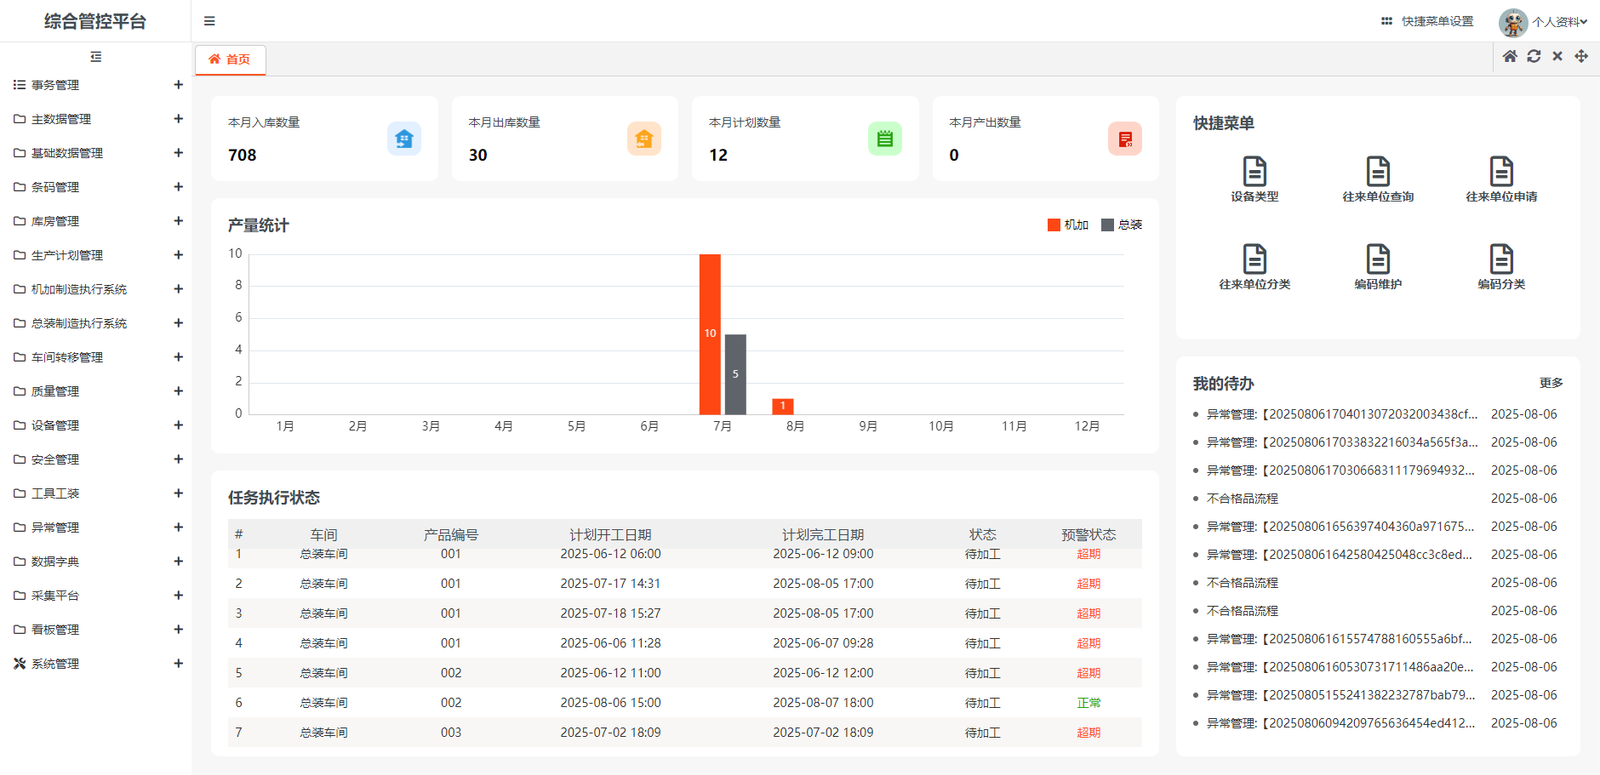Open todo 异常管理 2025080609420976...
The image size is (1600, 775).
pos(1341,723)
